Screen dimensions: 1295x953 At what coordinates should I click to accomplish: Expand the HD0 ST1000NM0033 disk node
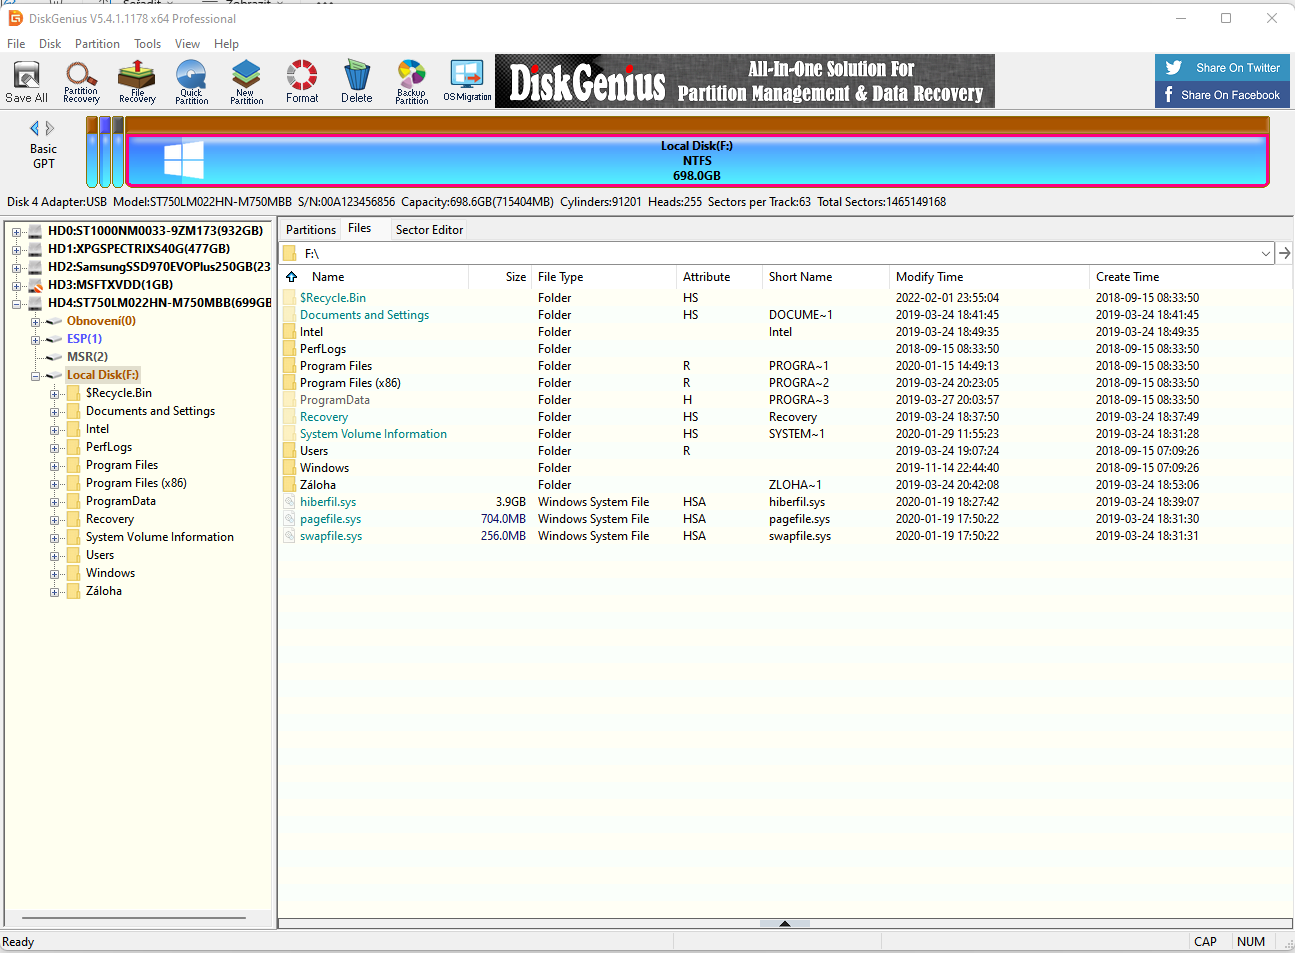click(16, 231)
